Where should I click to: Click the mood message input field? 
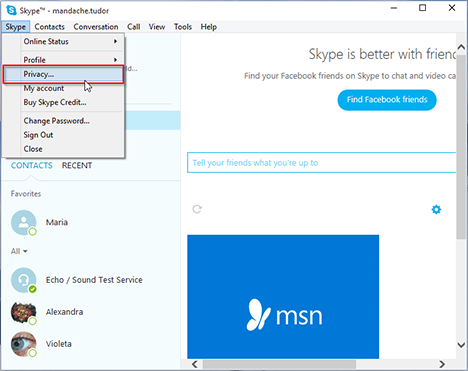click(x=321, y=163)
